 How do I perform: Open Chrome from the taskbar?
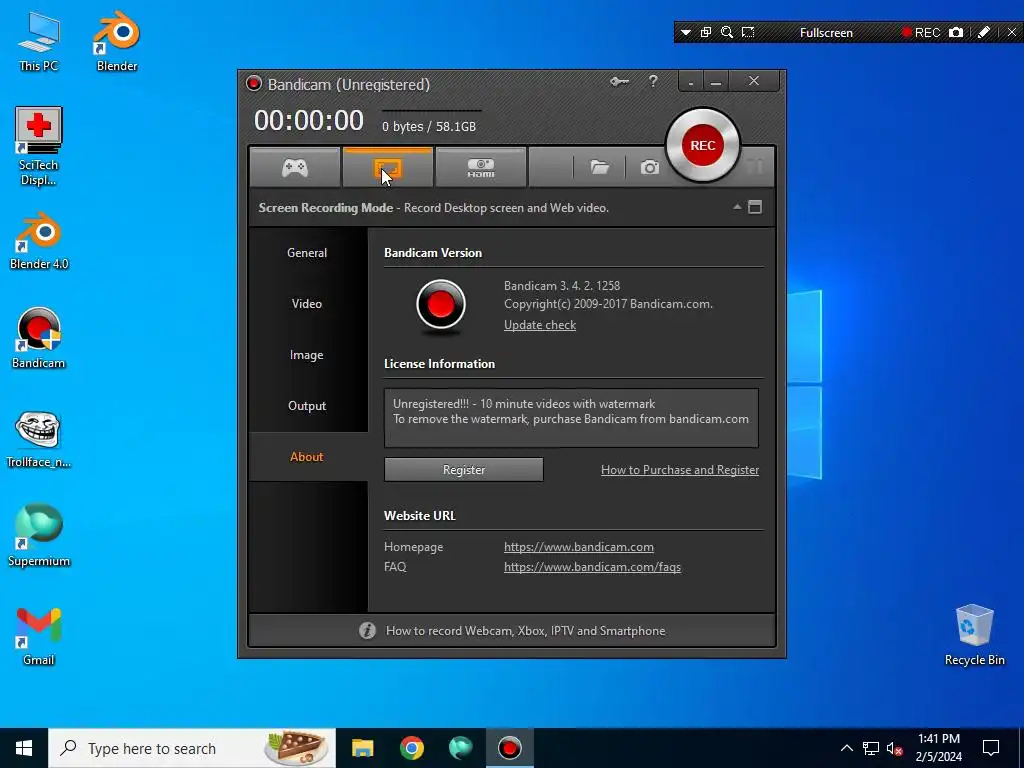coord(411,748)
